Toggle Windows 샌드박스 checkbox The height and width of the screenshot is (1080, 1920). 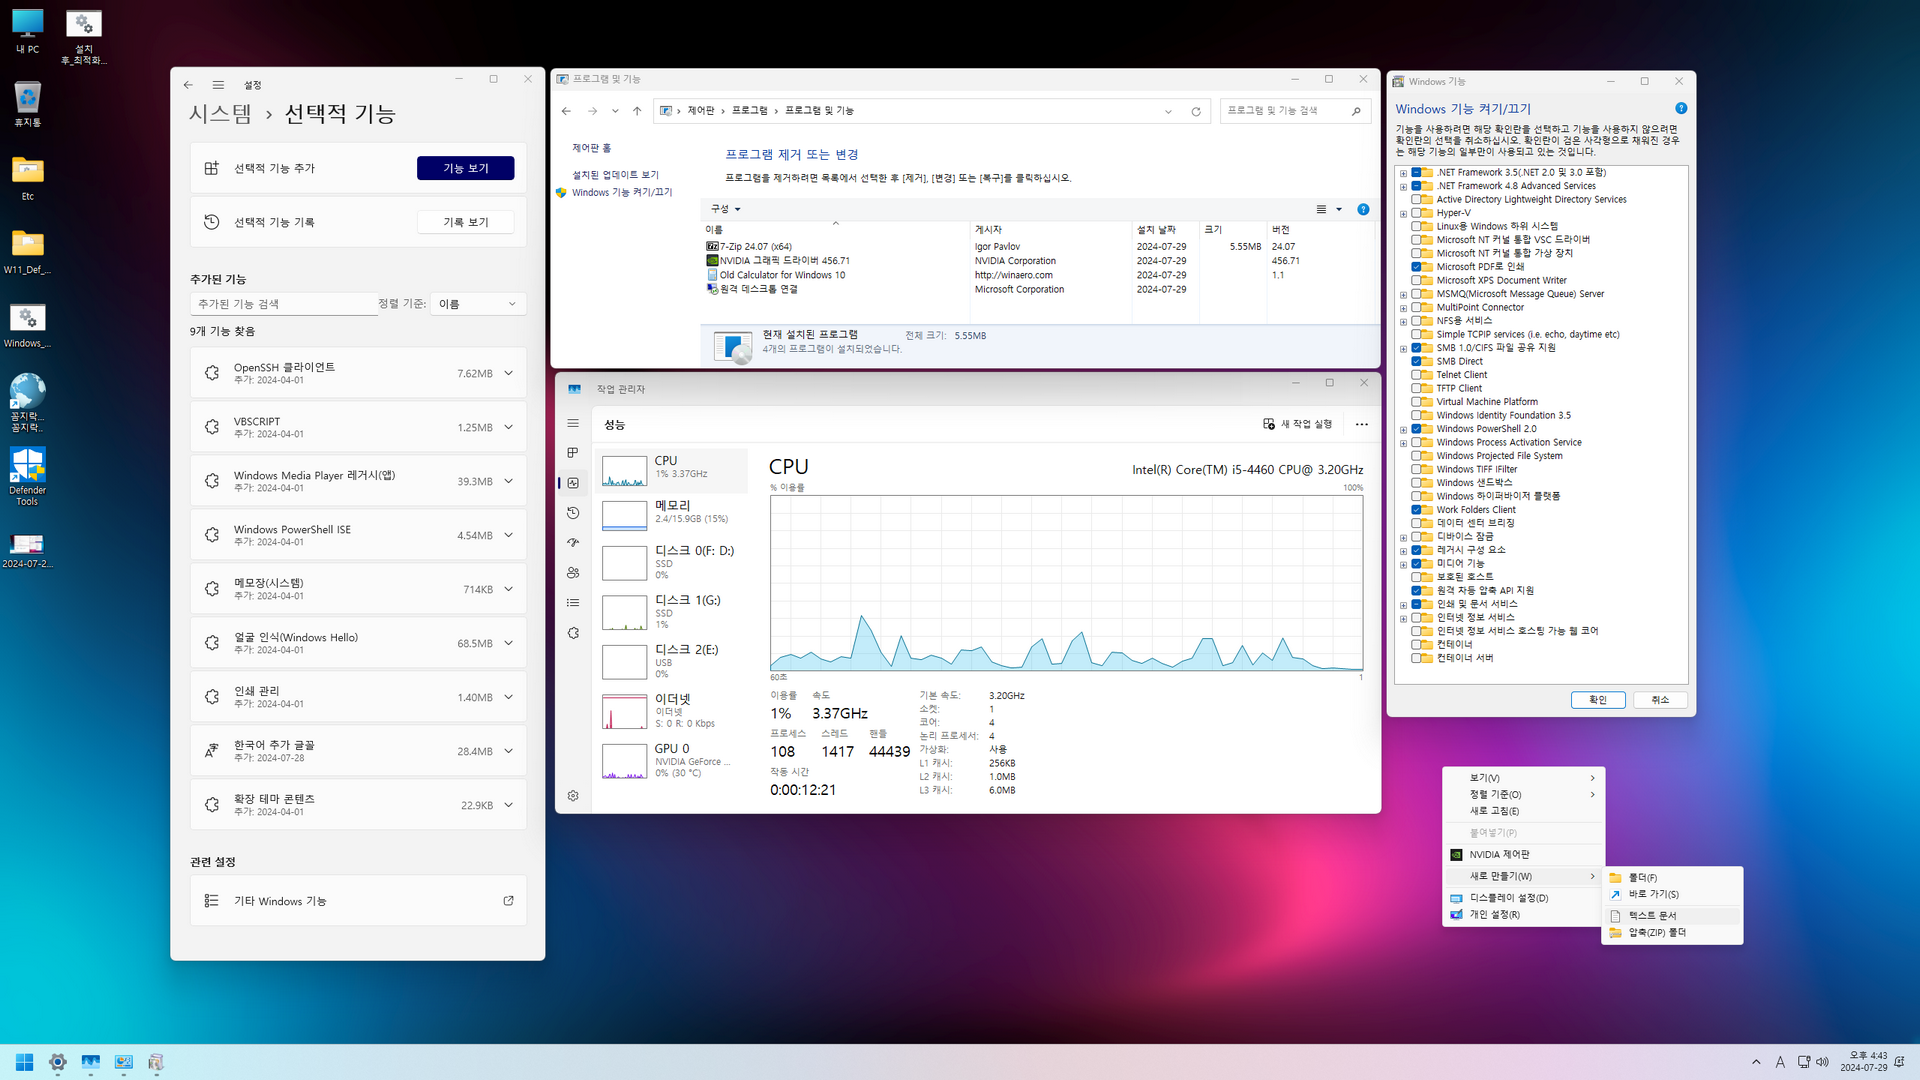pos(1416,483)
